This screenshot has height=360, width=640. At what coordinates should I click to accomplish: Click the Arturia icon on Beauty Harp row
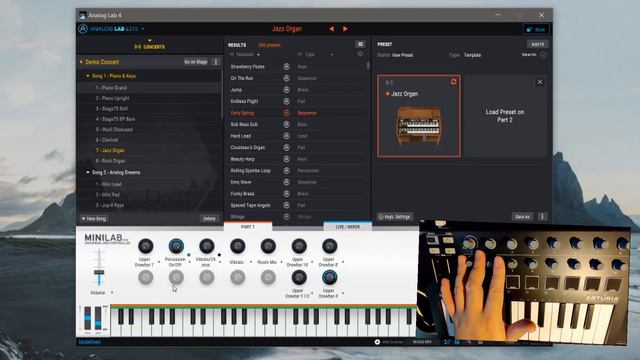coord(287,159)
